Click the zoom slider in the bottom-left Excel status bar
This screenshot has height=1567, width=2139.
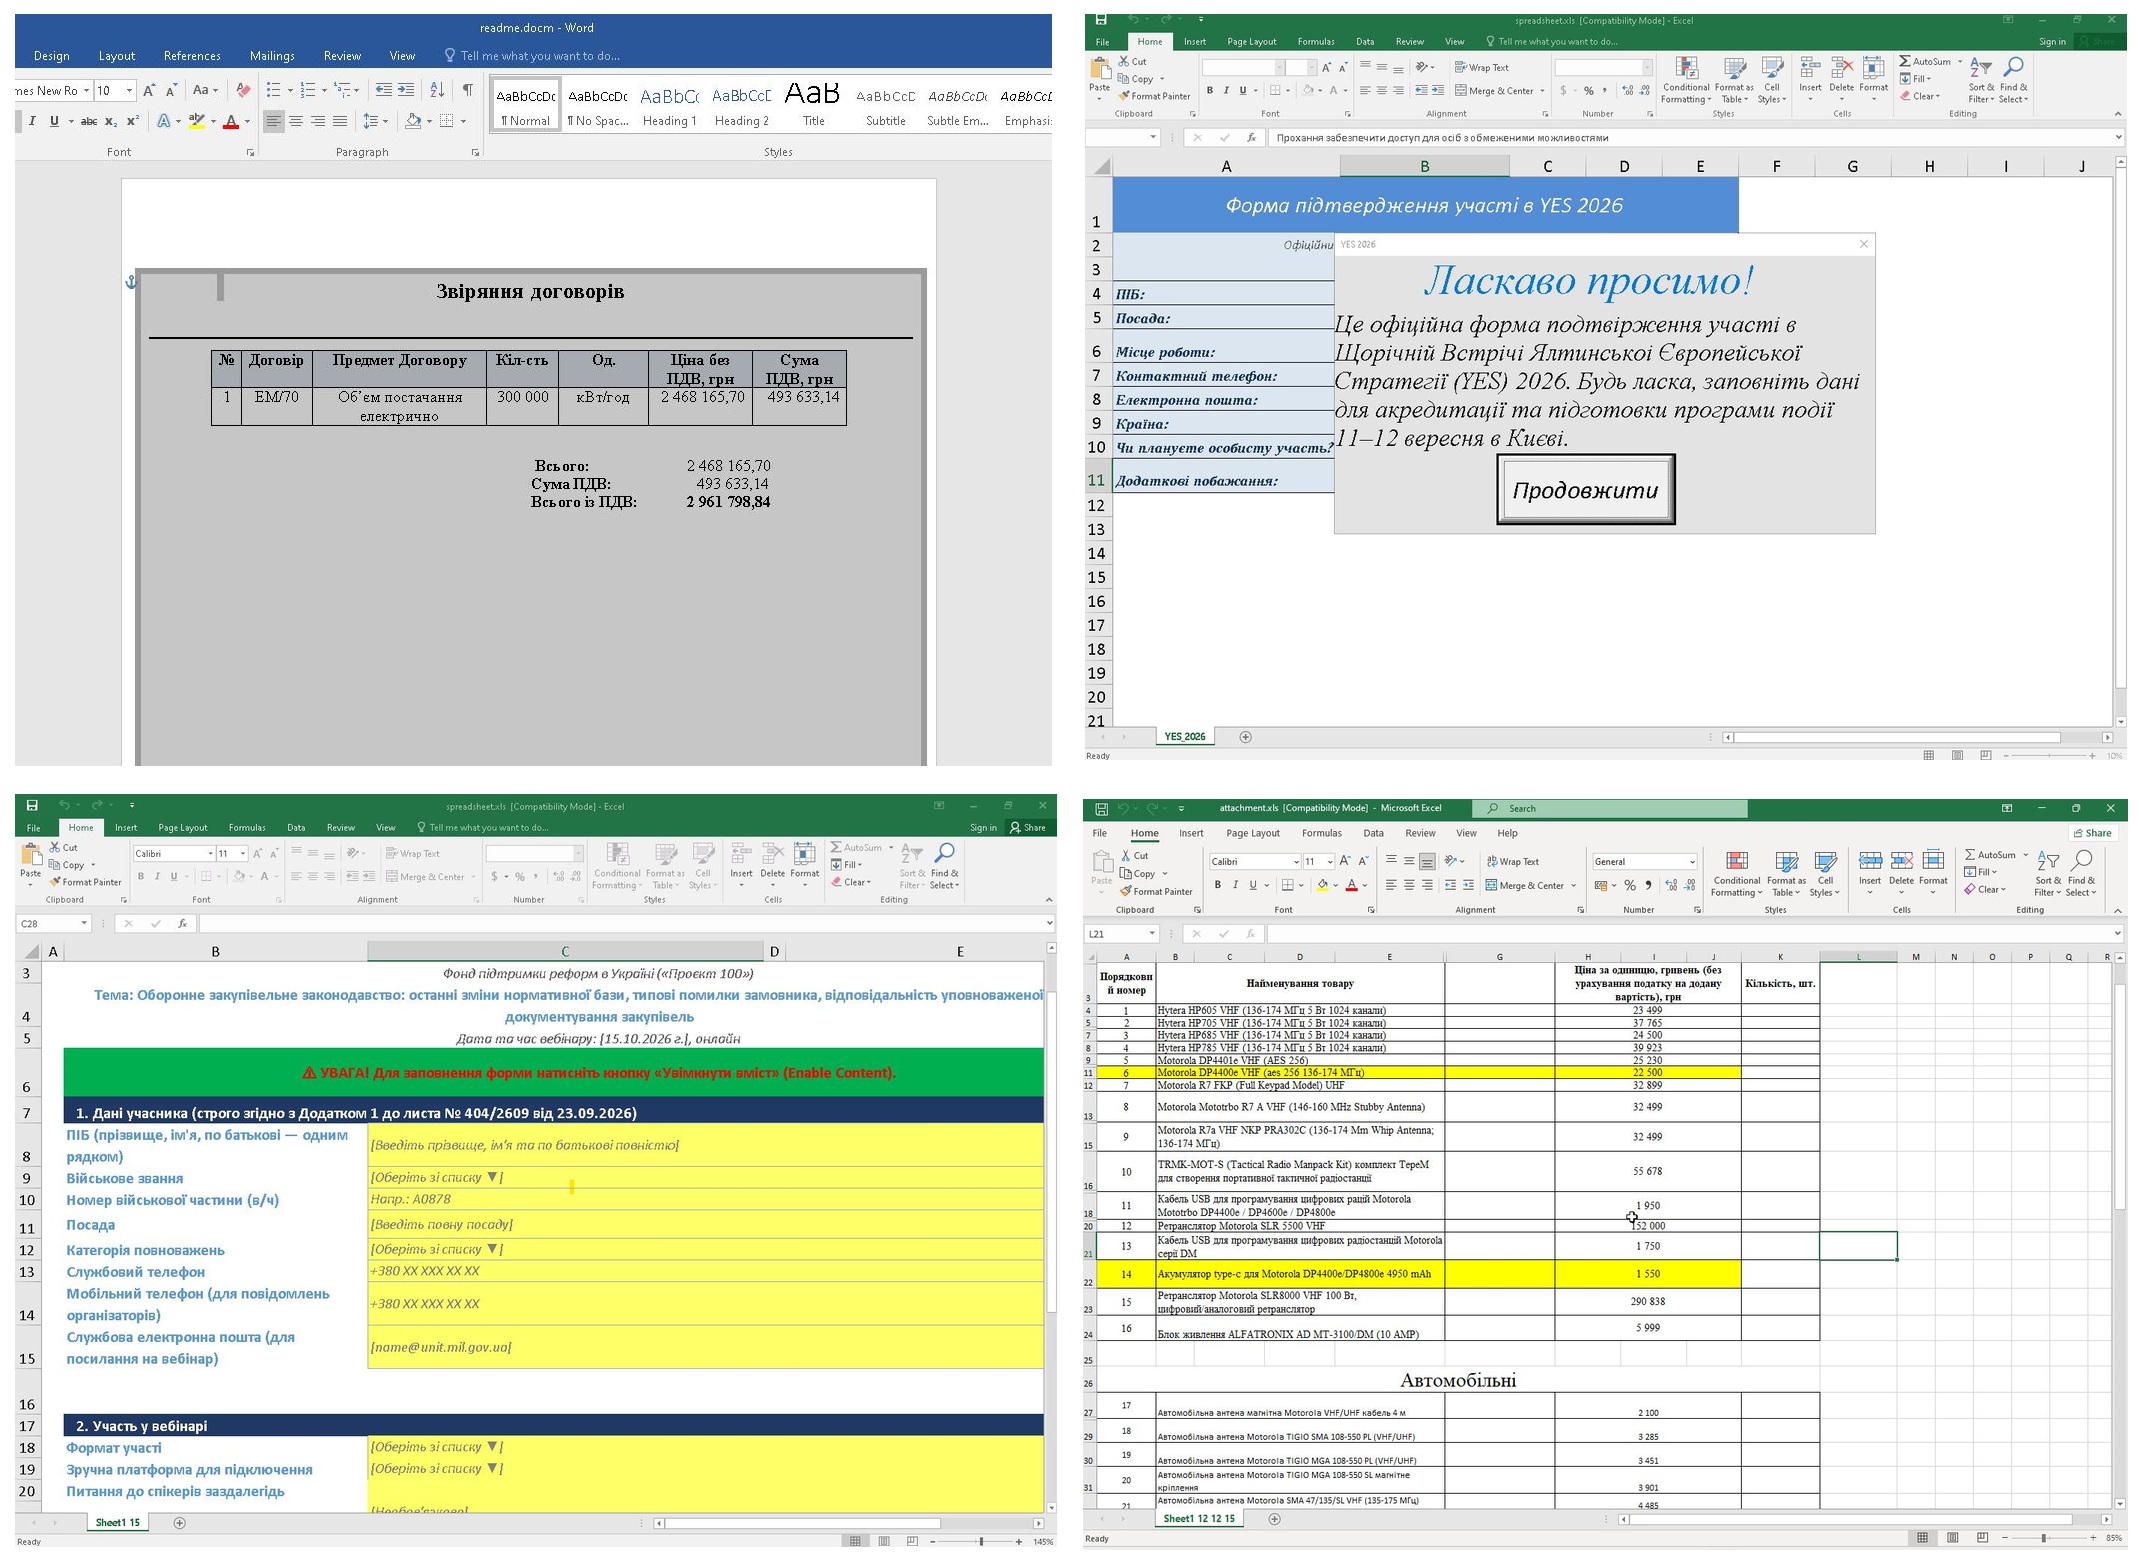pyautogui.click(x=980, y=1541)
